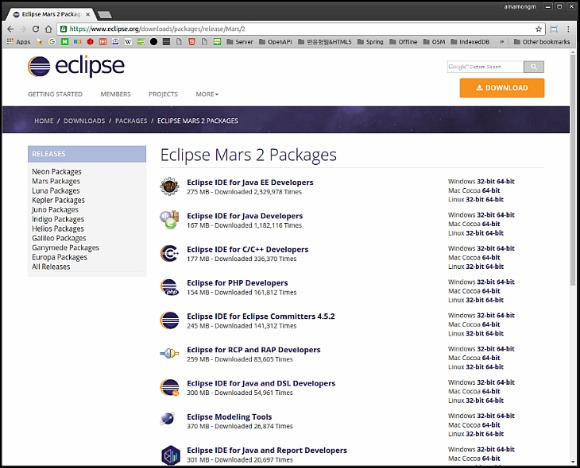The height and width of the screenshot is (468, 580).
Task: Go to browser home icon
Action: (48, 29)
